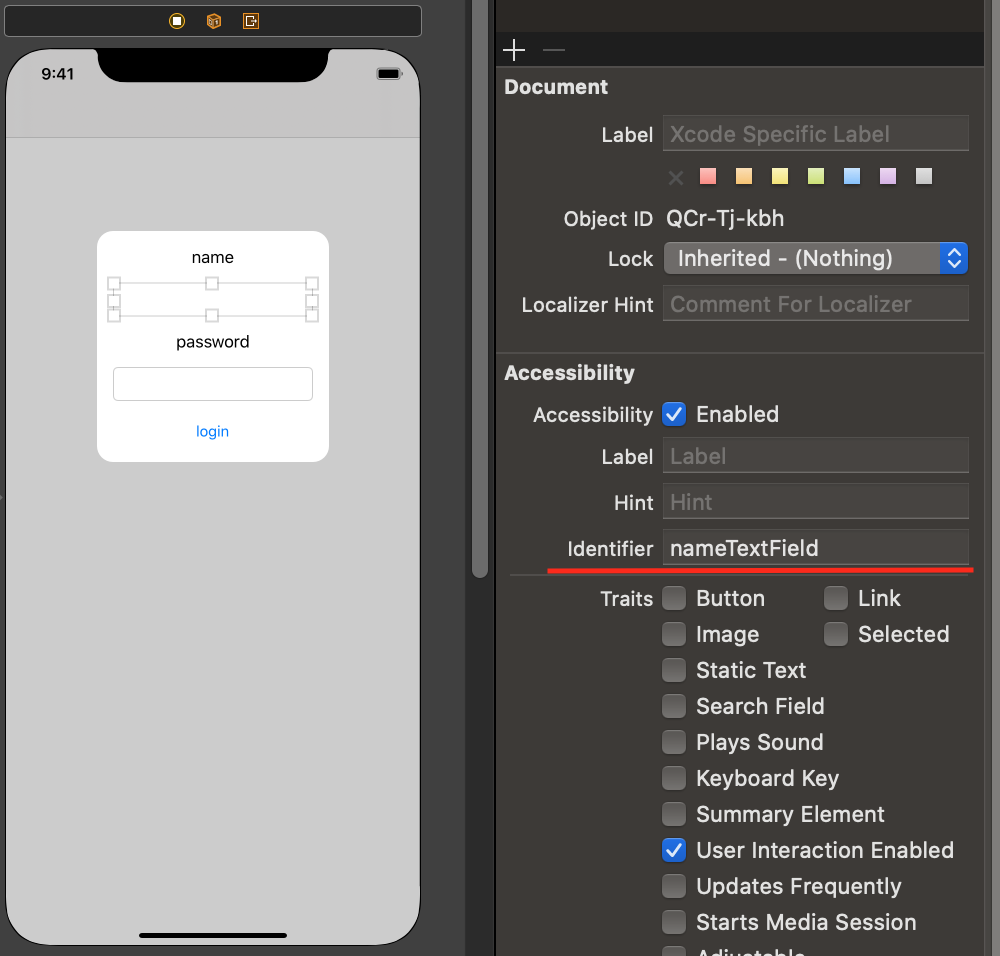Open the Lock dropdown menu
Screen dimensions: 1000x956
click(815, 258)
